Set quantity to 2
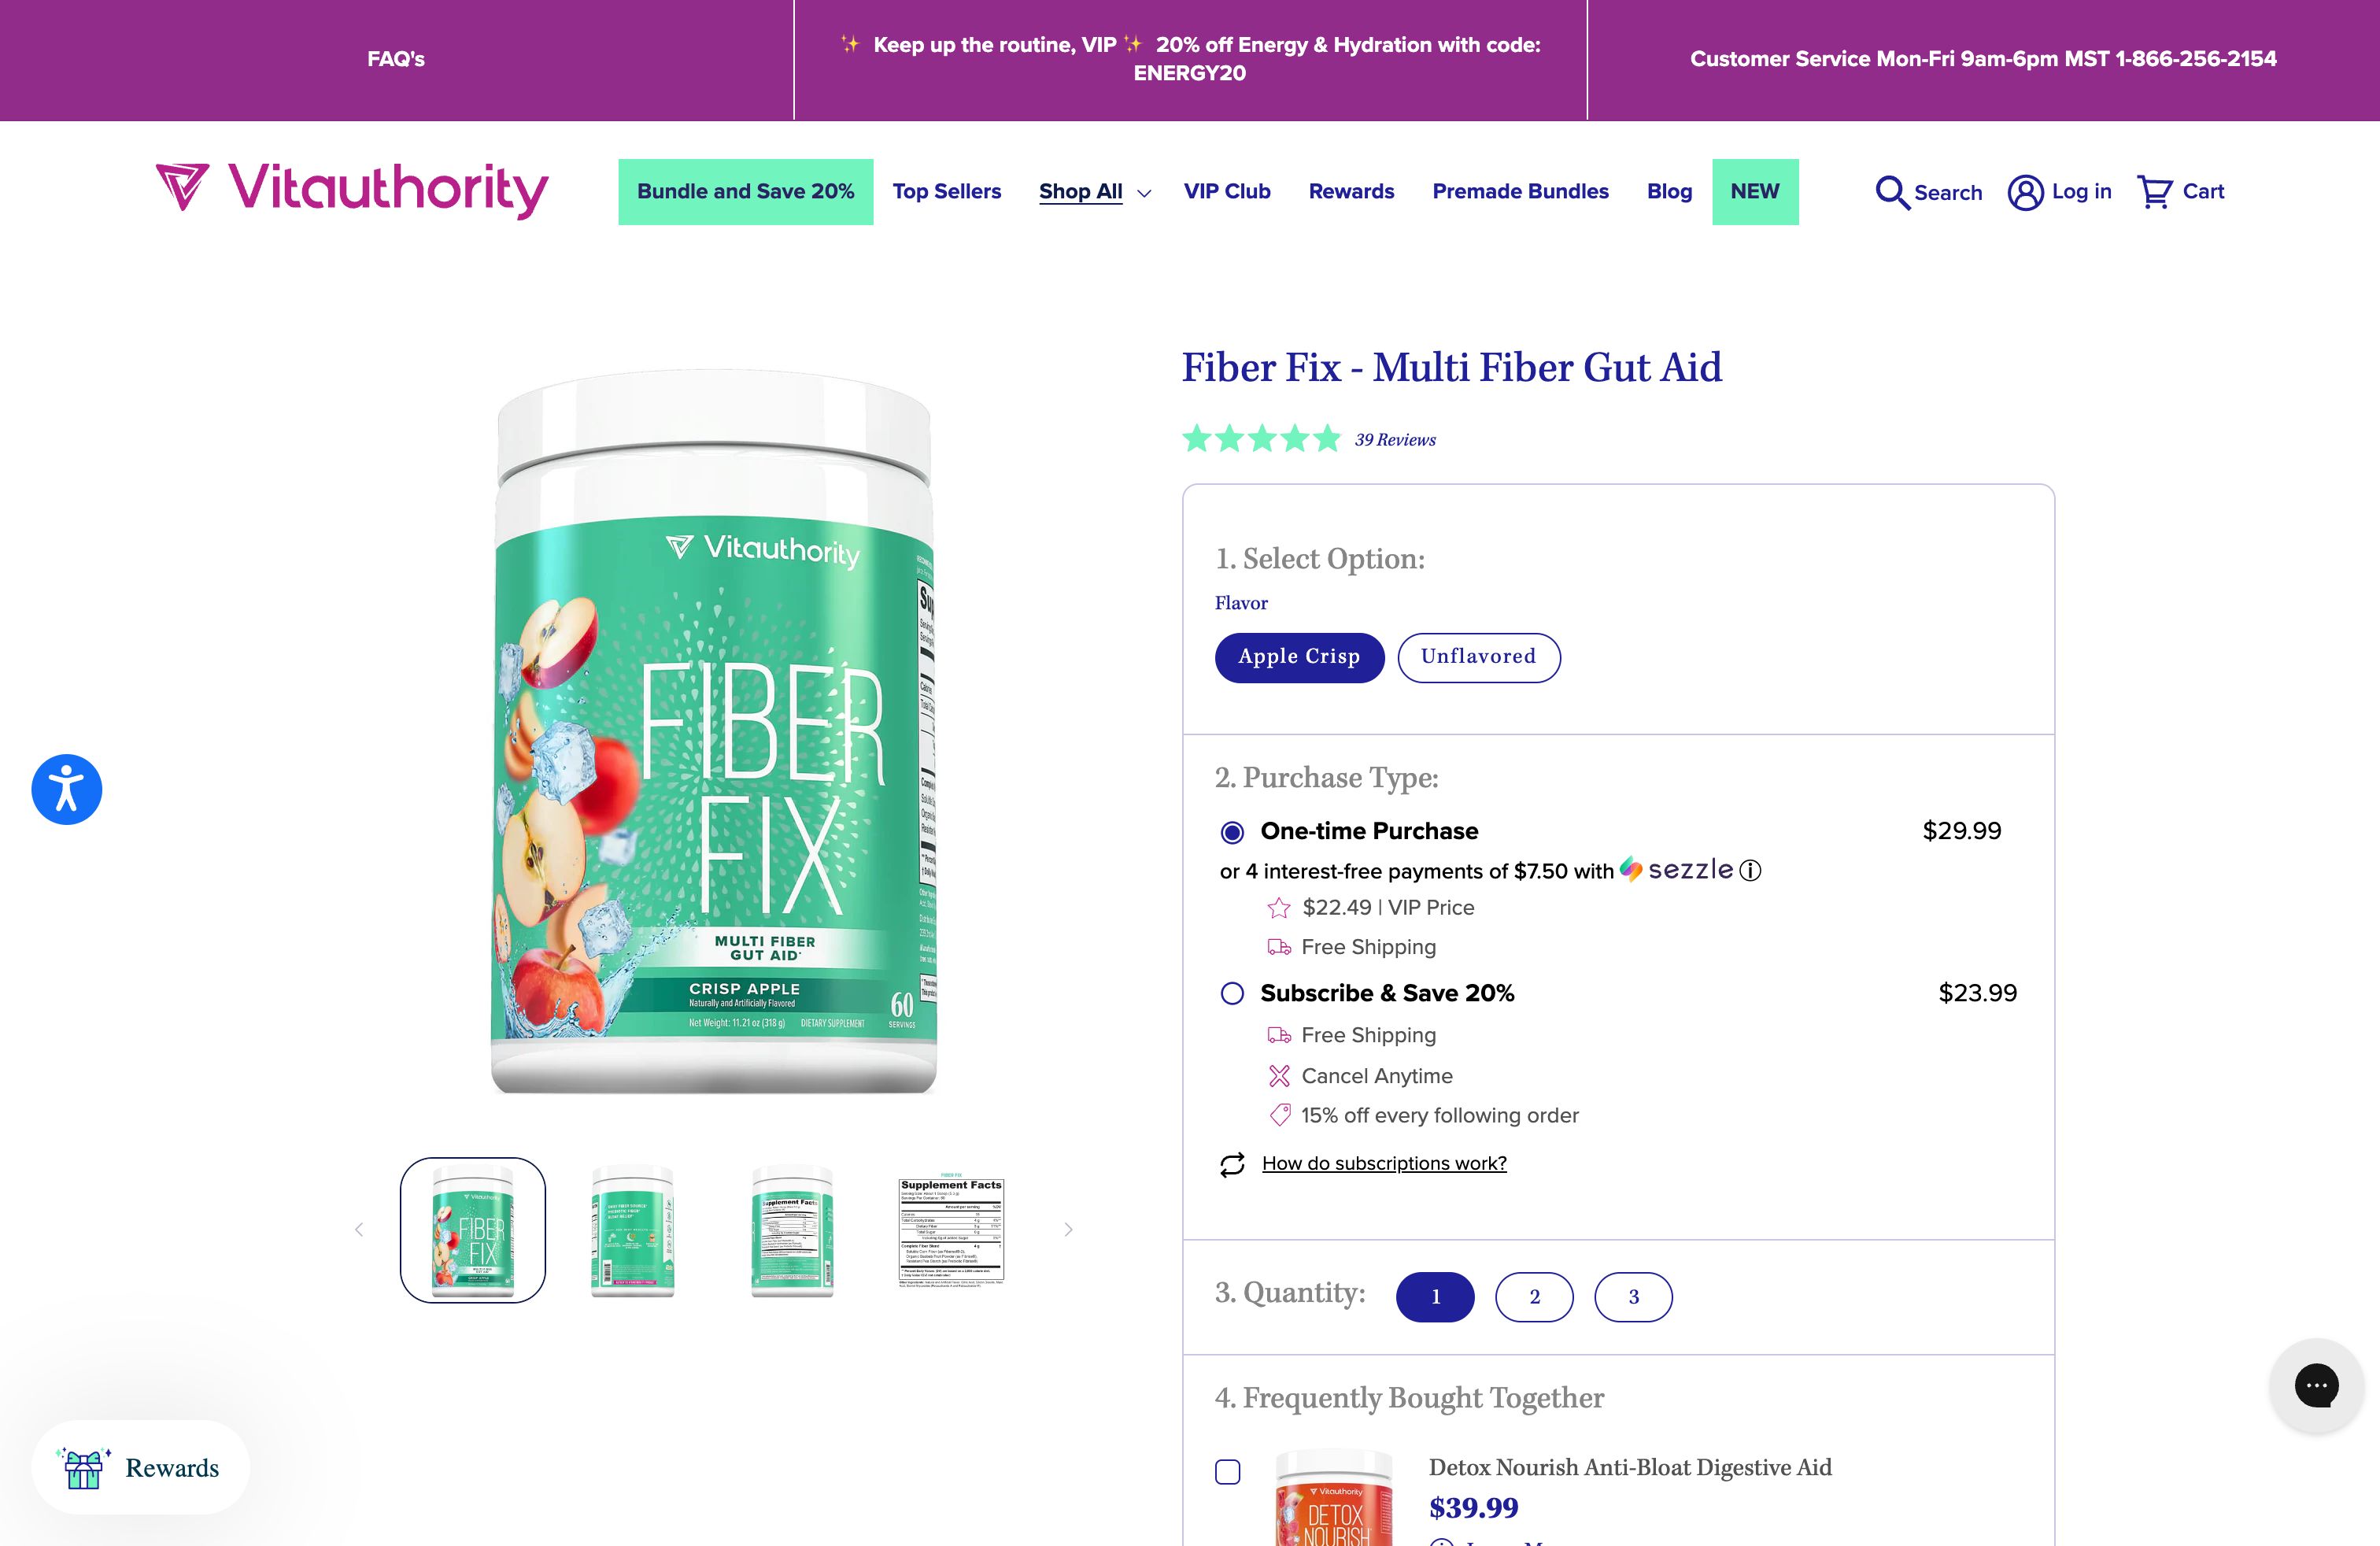Image resolution: width=2380 pixels, height=1546 pixels. pos(1534,1297)
